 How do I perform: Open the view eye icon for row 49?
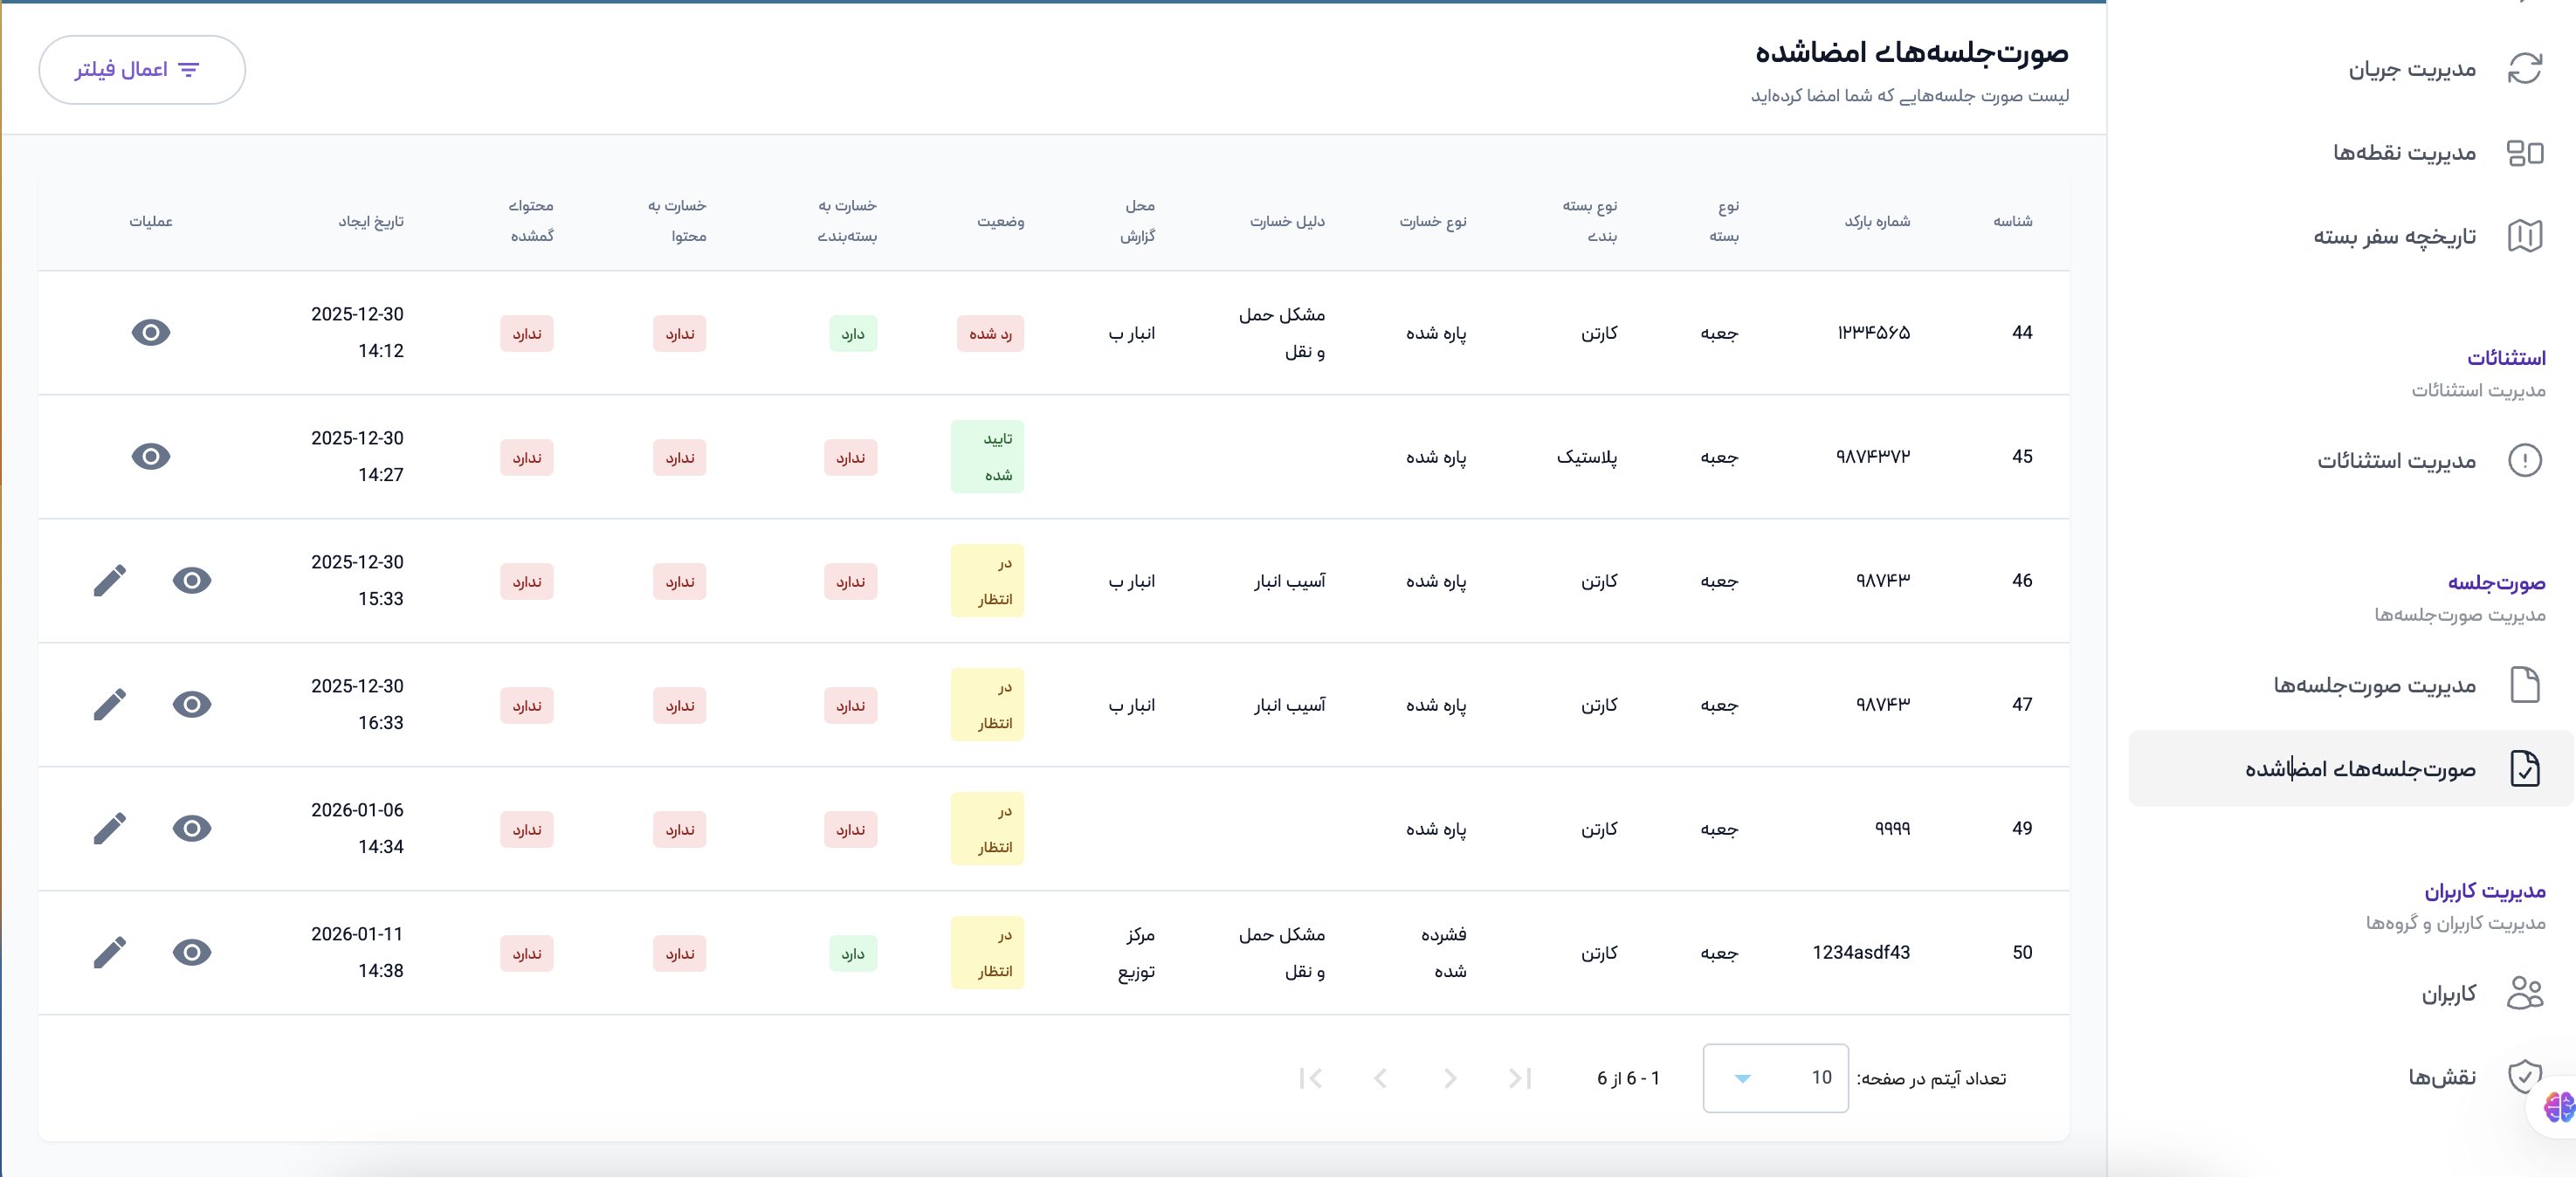coord(192,828)
